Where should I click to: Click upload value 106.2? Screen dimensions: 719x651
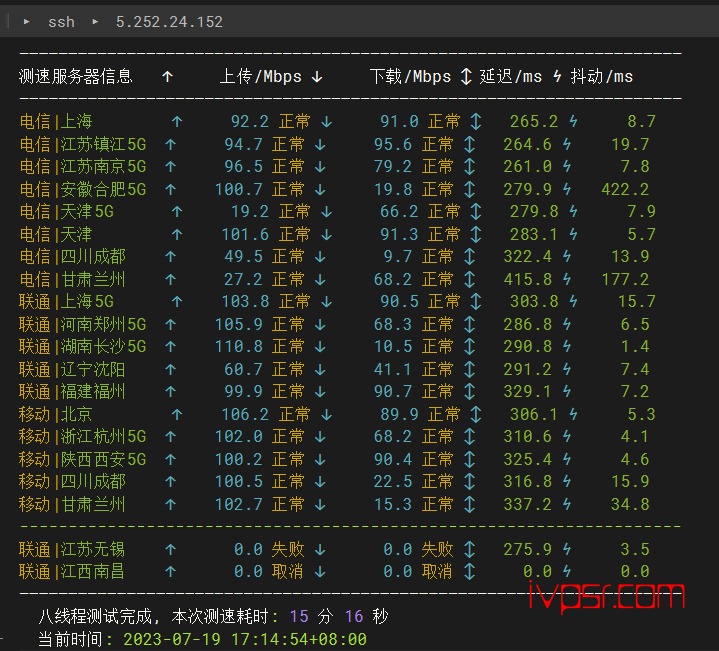tap(245, 414)
